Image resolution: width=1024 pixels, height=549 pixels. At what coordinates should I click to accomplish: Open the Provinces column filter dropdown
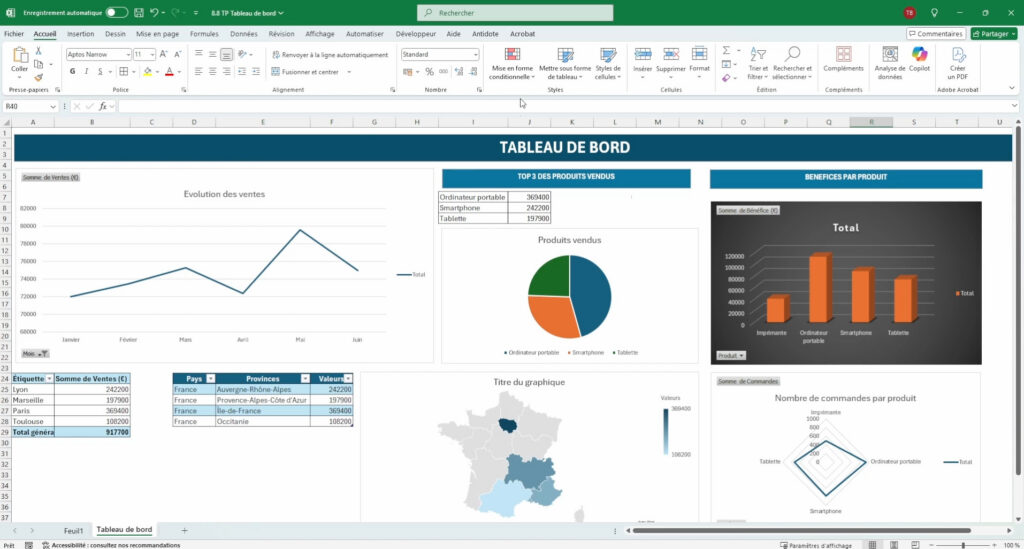click(x=306, y=379)
